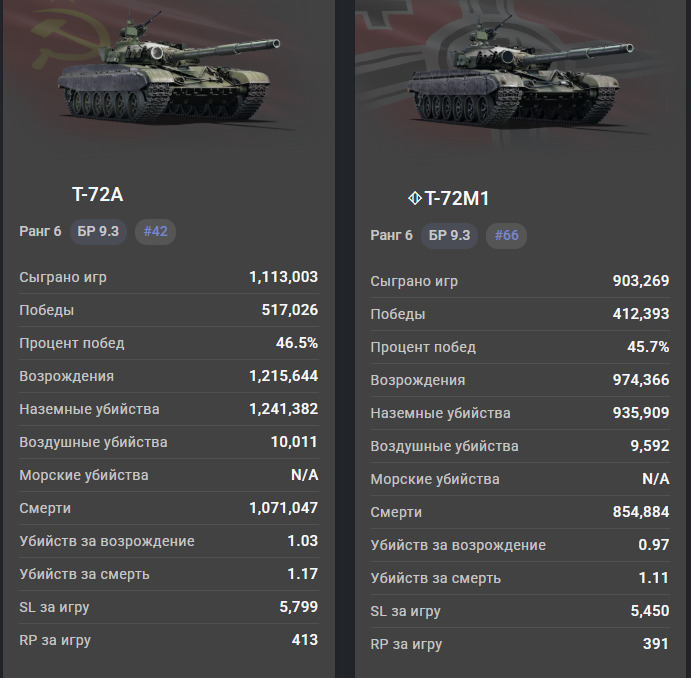
Task: Click T-72M1 Процент побед value 45.7%
Action: point(648,347)
